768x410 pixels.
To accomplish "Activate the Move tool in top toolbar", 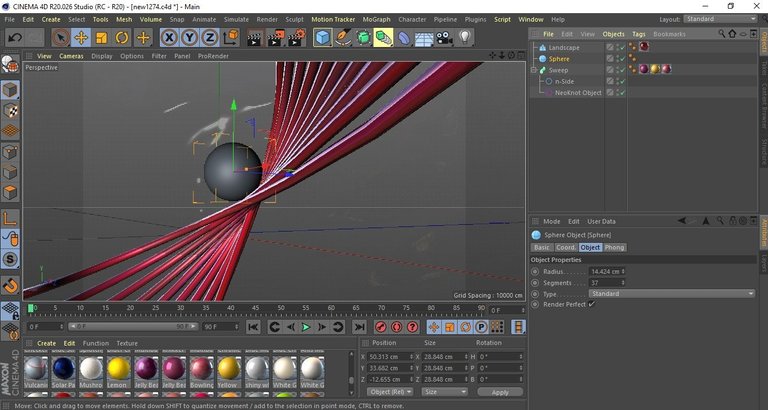I will [x=81, y=38].
